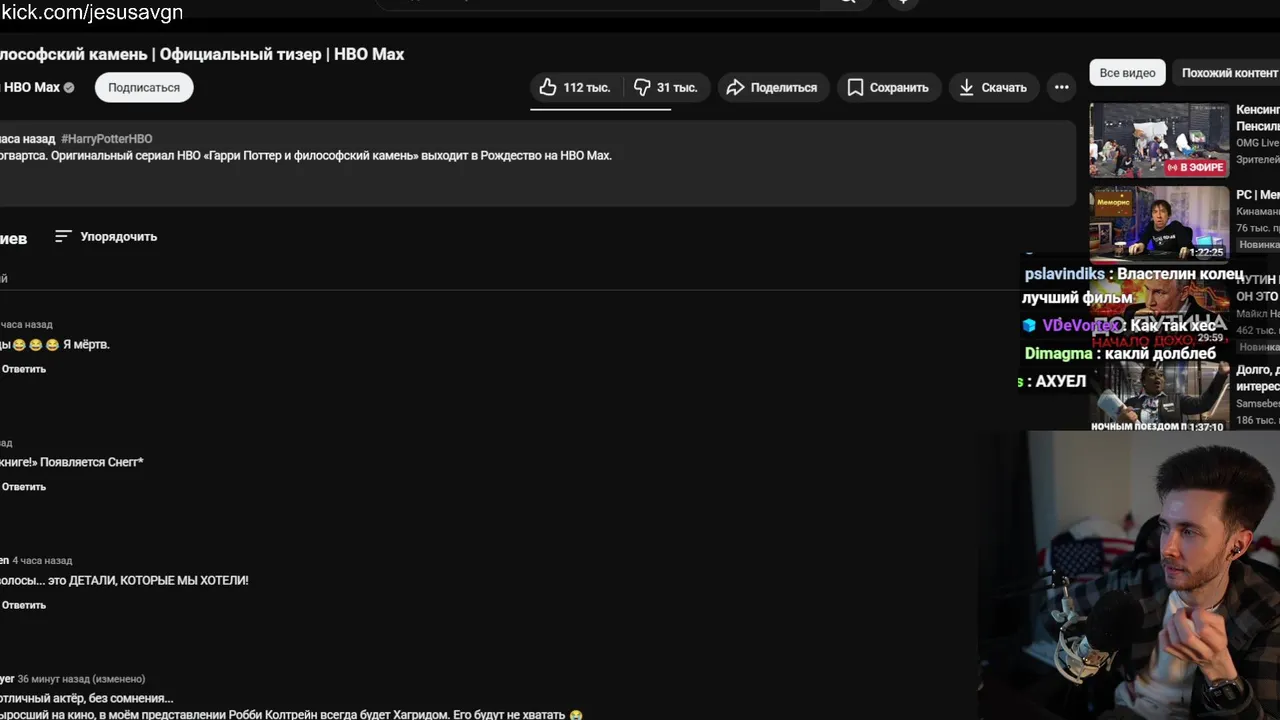Click the kick.com/jesusavgn watermark text
This screenshot has height=720, width=1280.
coord(91,12)
